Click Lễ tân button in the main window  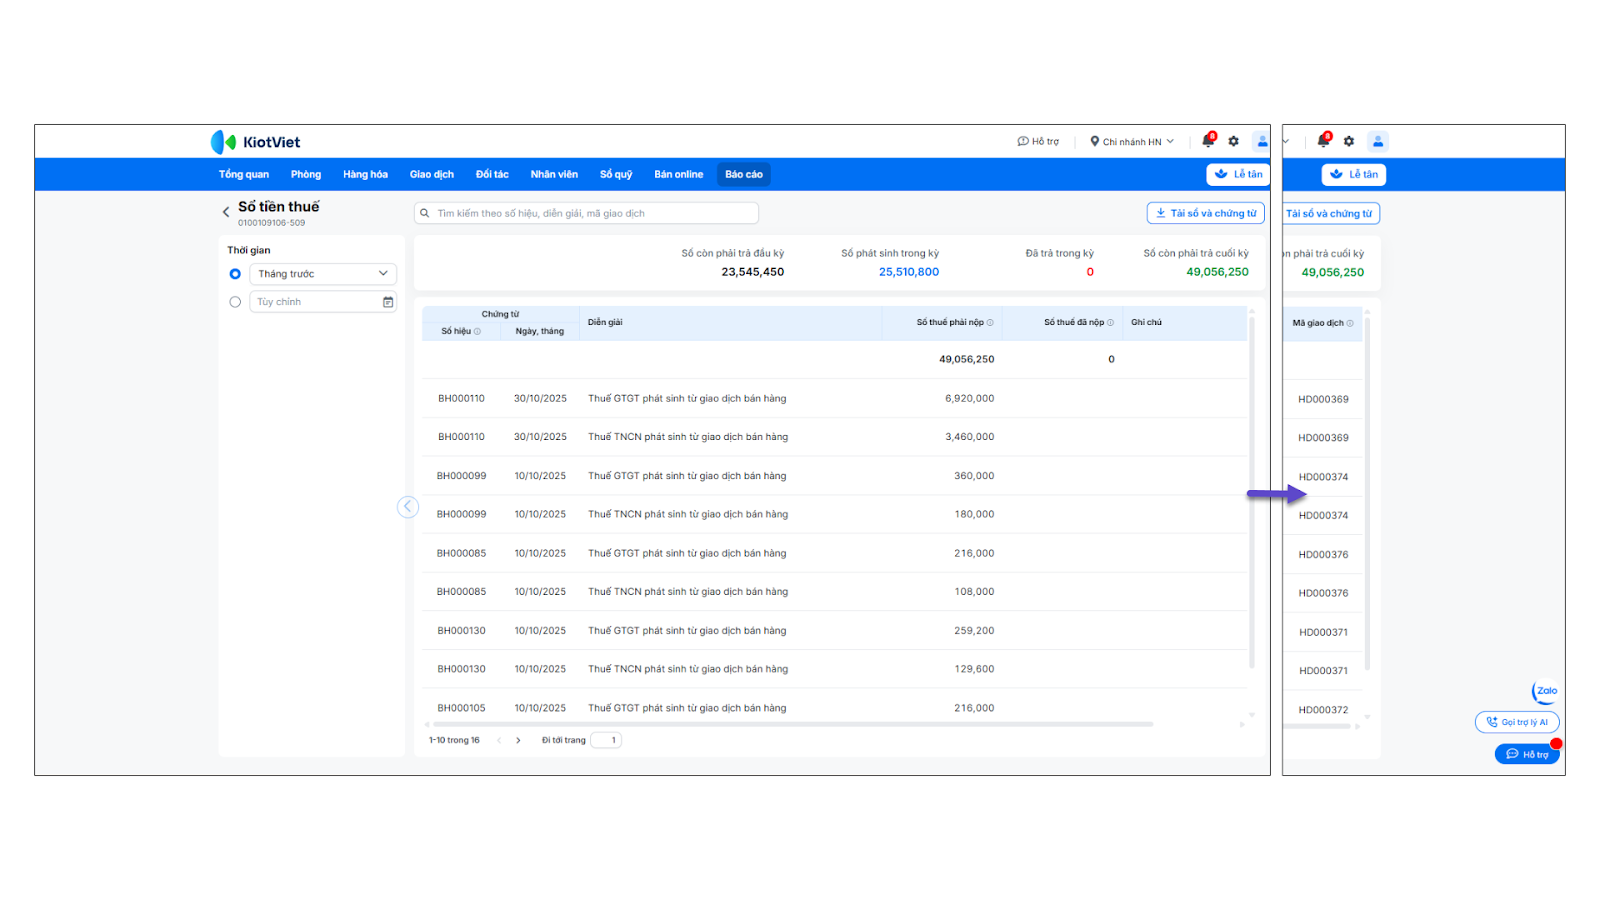click(x=1238, y=174)
